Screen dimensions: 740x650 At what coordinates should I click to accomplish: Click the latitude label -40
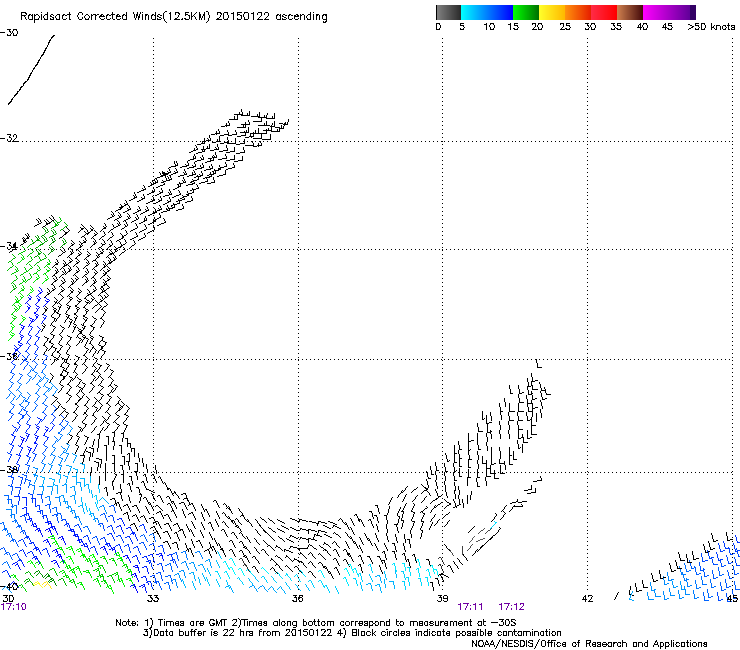coord(9,587)
